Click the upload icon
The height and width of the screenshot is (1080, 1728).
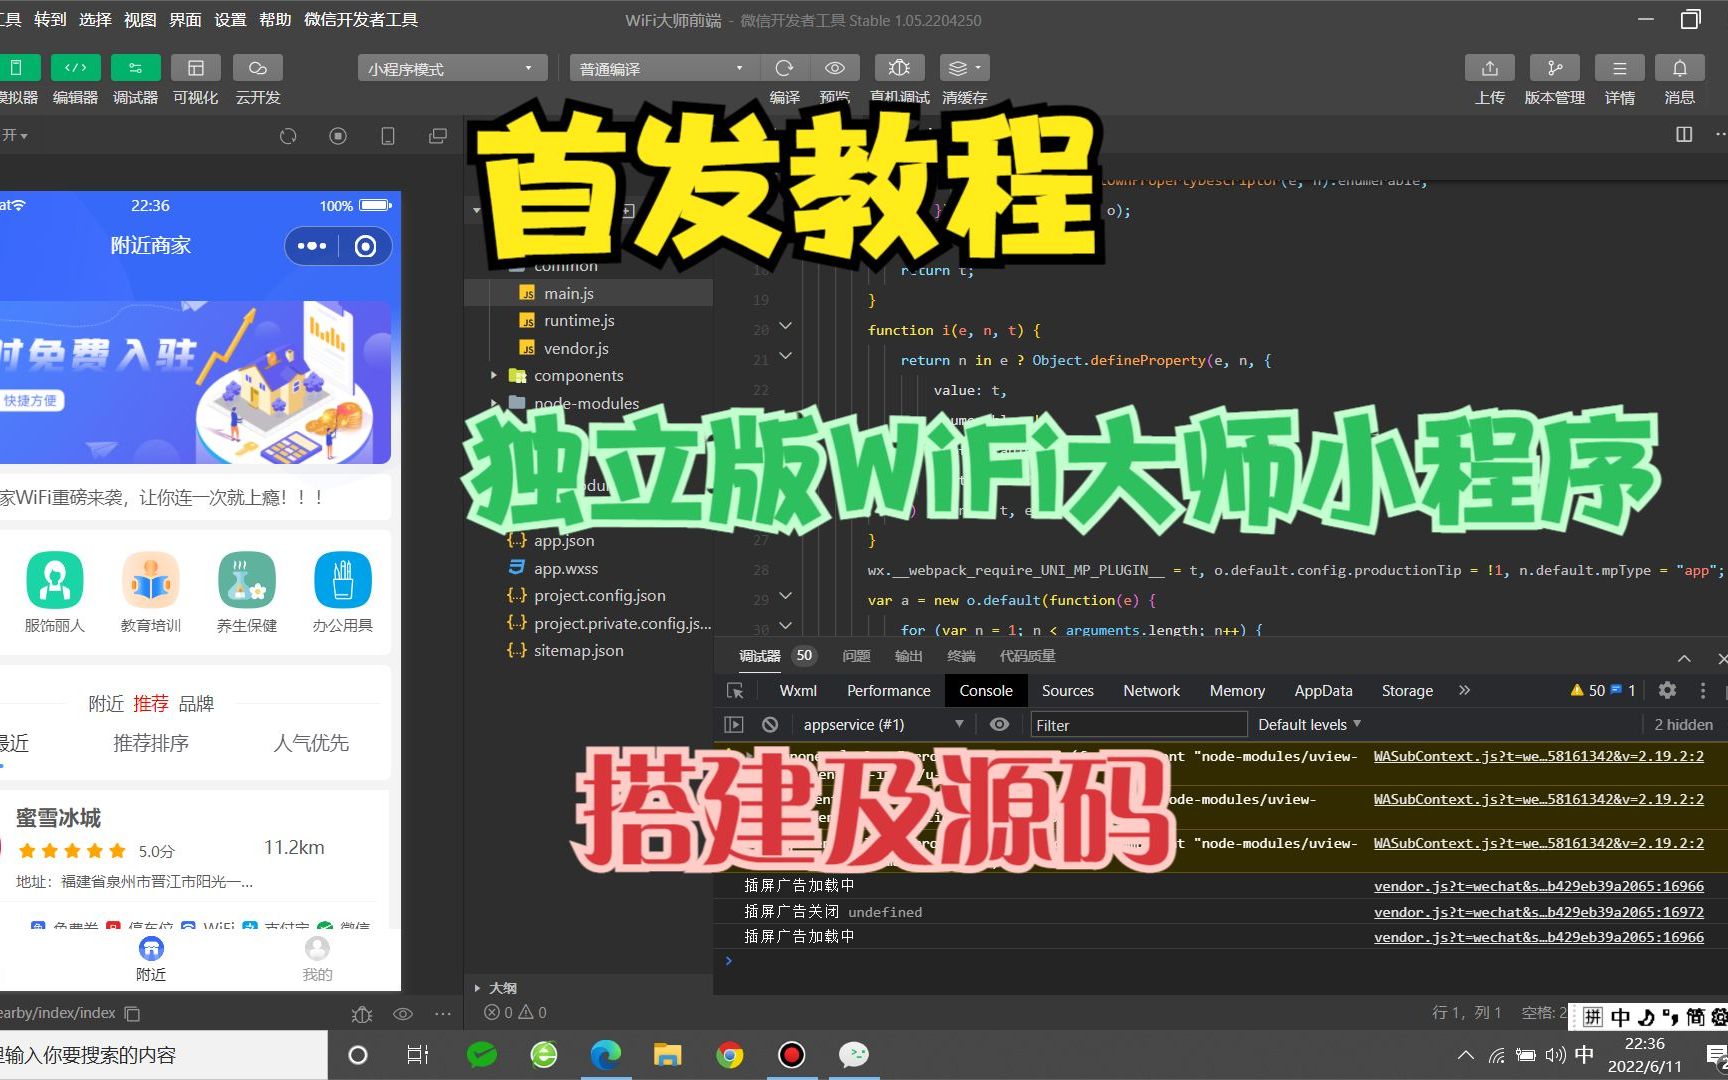click(1490, 68)
